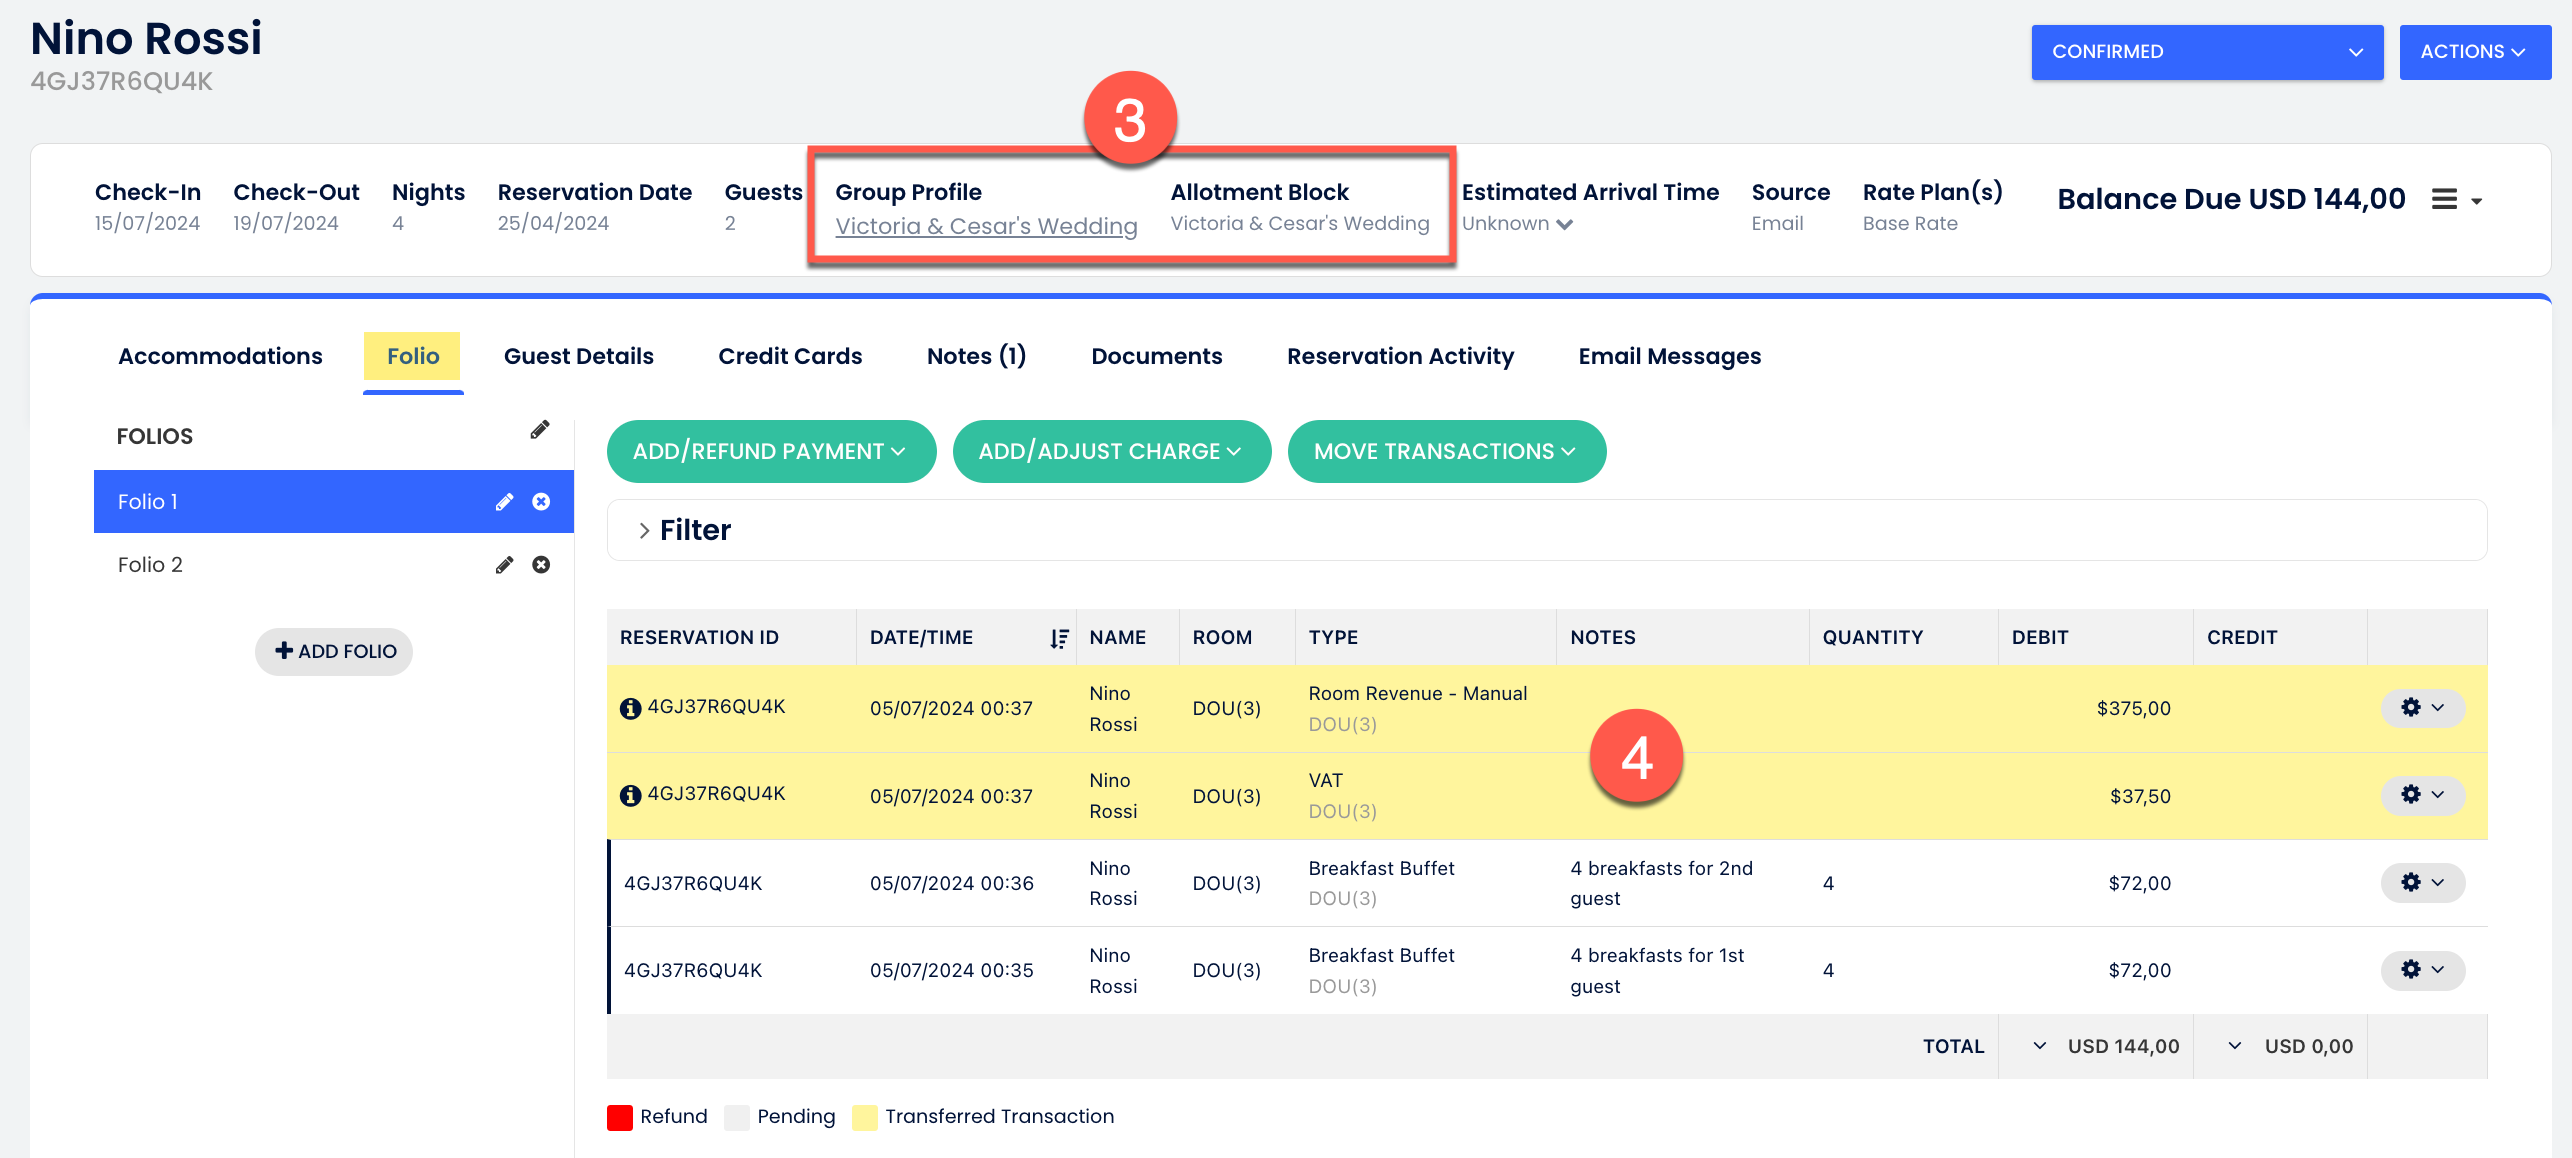Click the pencil icon on Folio 1
The width and height of the screenshot is (2572, 1158).
(505, 502)
